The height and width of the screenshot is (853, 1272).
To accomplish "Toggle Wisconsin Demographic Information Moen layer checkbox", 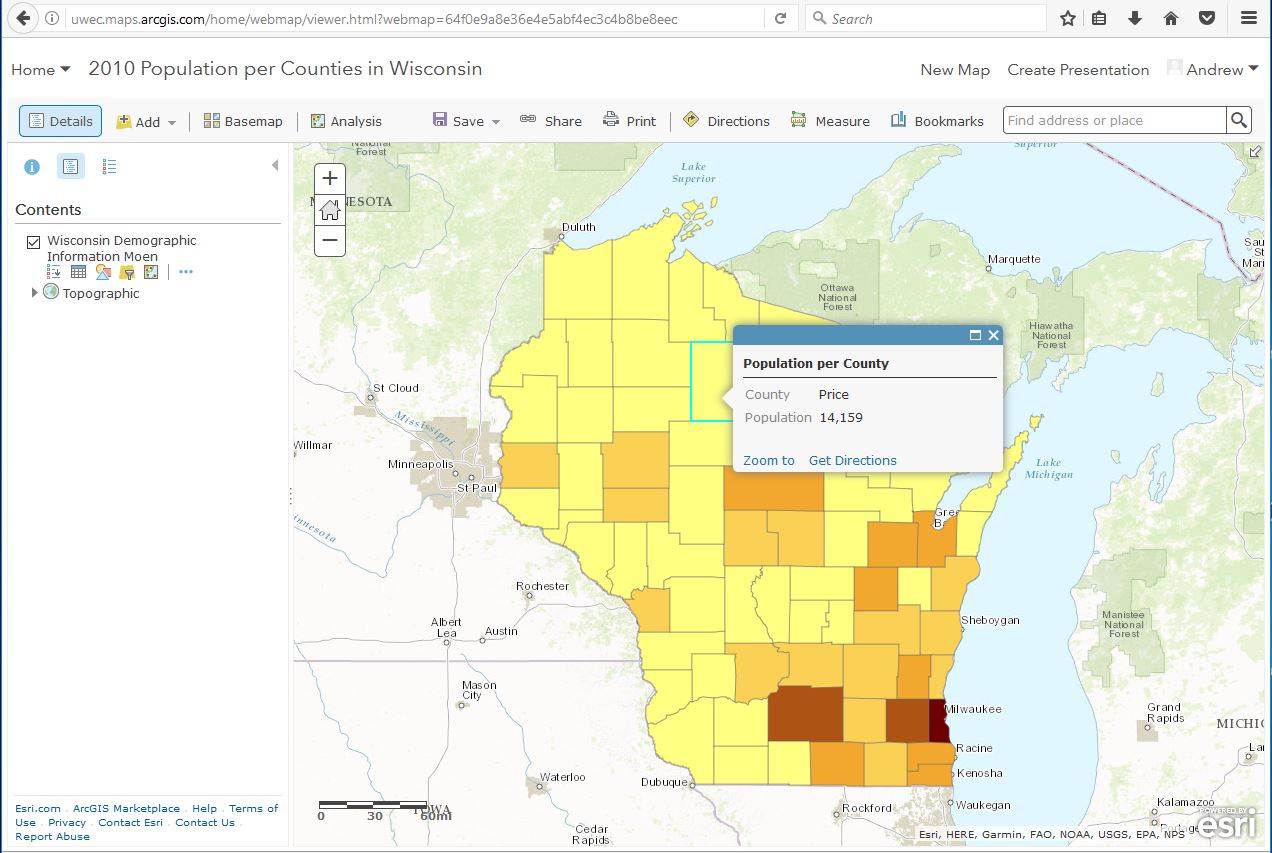I will click(34, 241).
